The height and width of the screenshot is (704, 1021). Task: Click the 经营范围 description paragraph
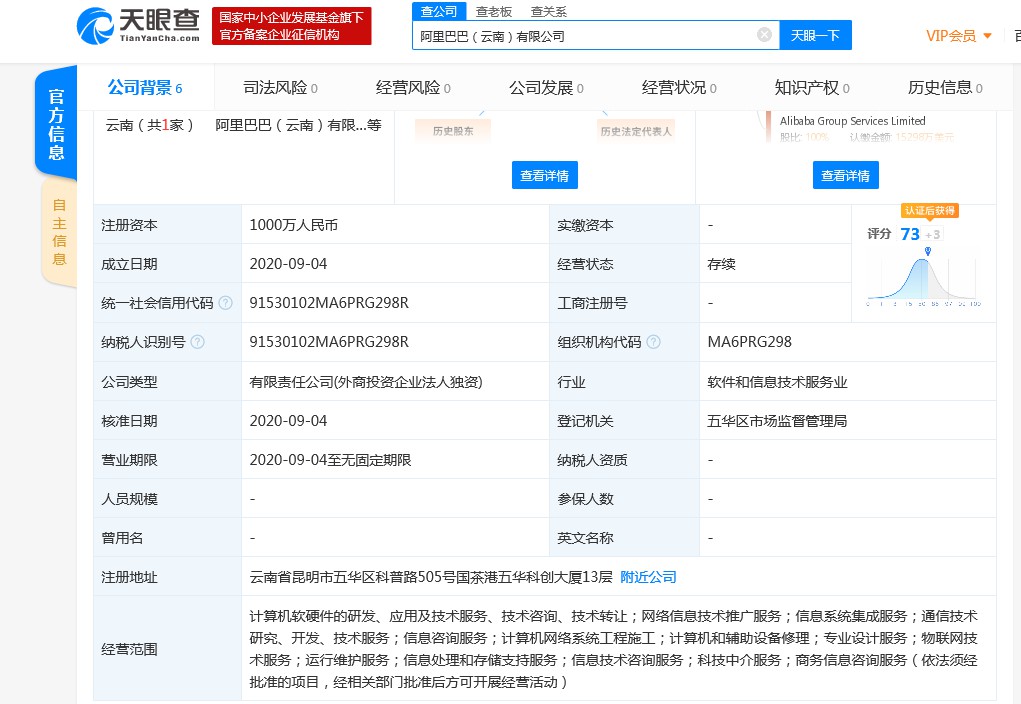pos(613,649)
